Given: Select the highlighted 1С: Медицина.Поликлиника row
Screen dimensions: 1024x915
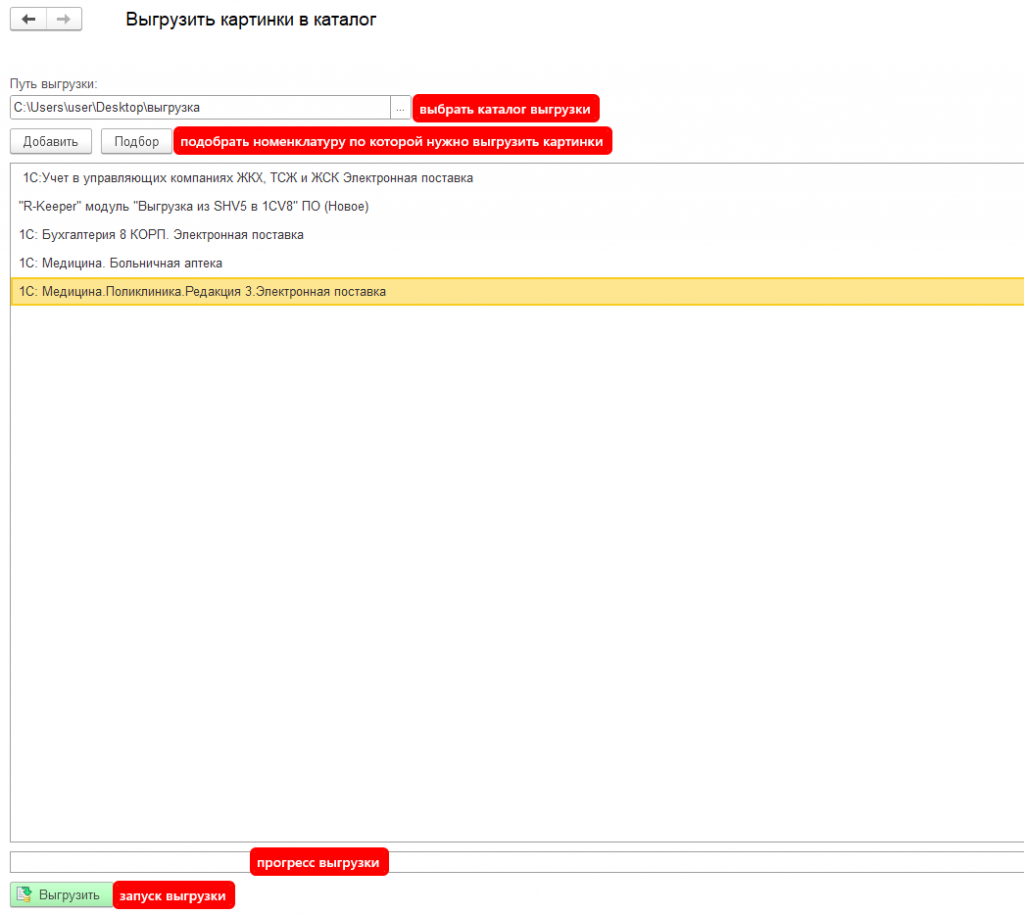Looking at the screenshot, I should pos(517,291).
